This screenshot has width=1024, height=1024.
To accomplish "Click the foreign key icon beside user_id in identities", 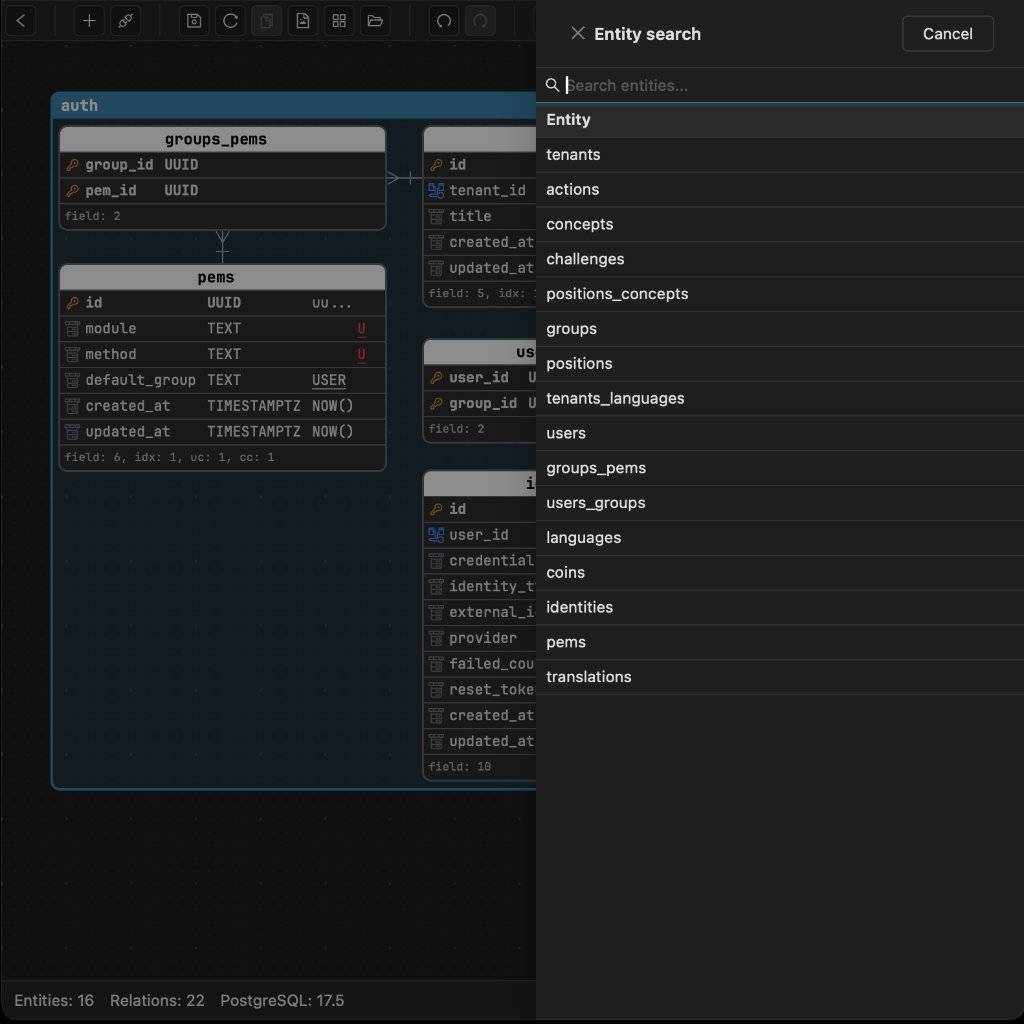I will coord(436,535).
